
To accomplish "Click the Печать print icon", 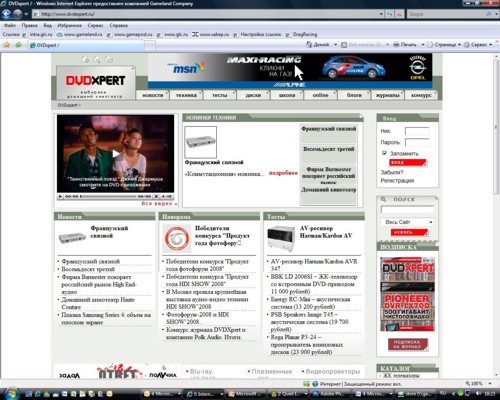I will click(405, 45).
